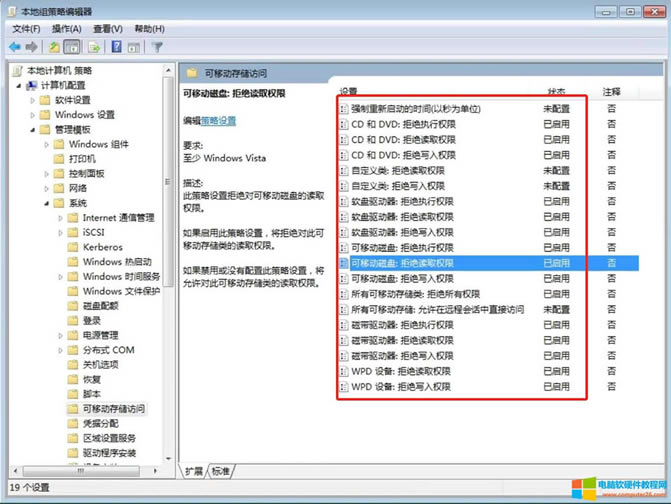
Task: Click the Export list toolbar icon
Action: (x=95, y=46)
